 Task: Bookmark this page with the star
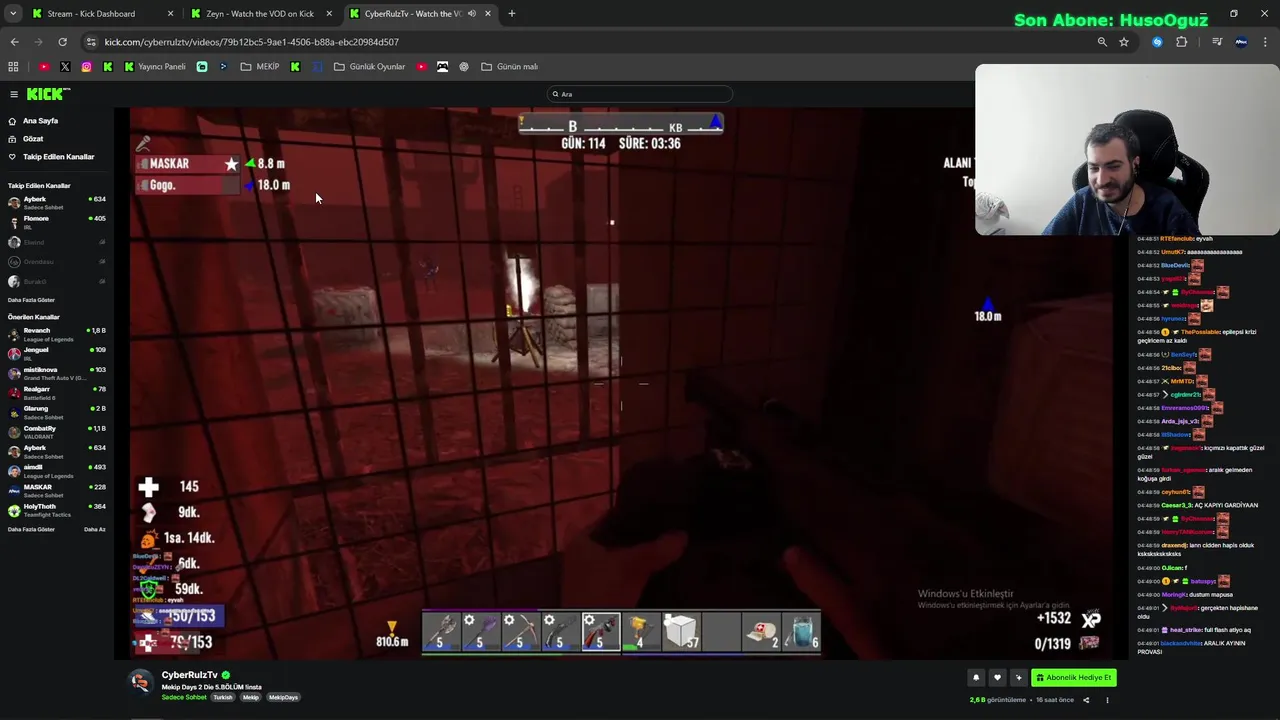click(x=1124, y=42)
